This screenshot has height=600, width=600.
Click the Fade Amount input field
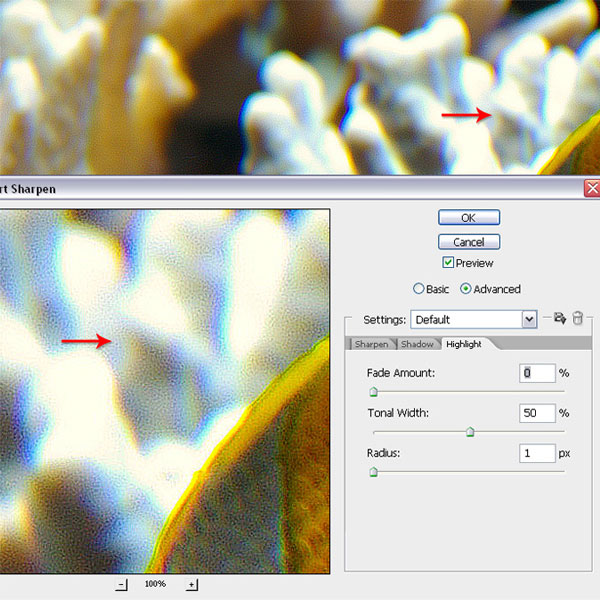point(537,373)
